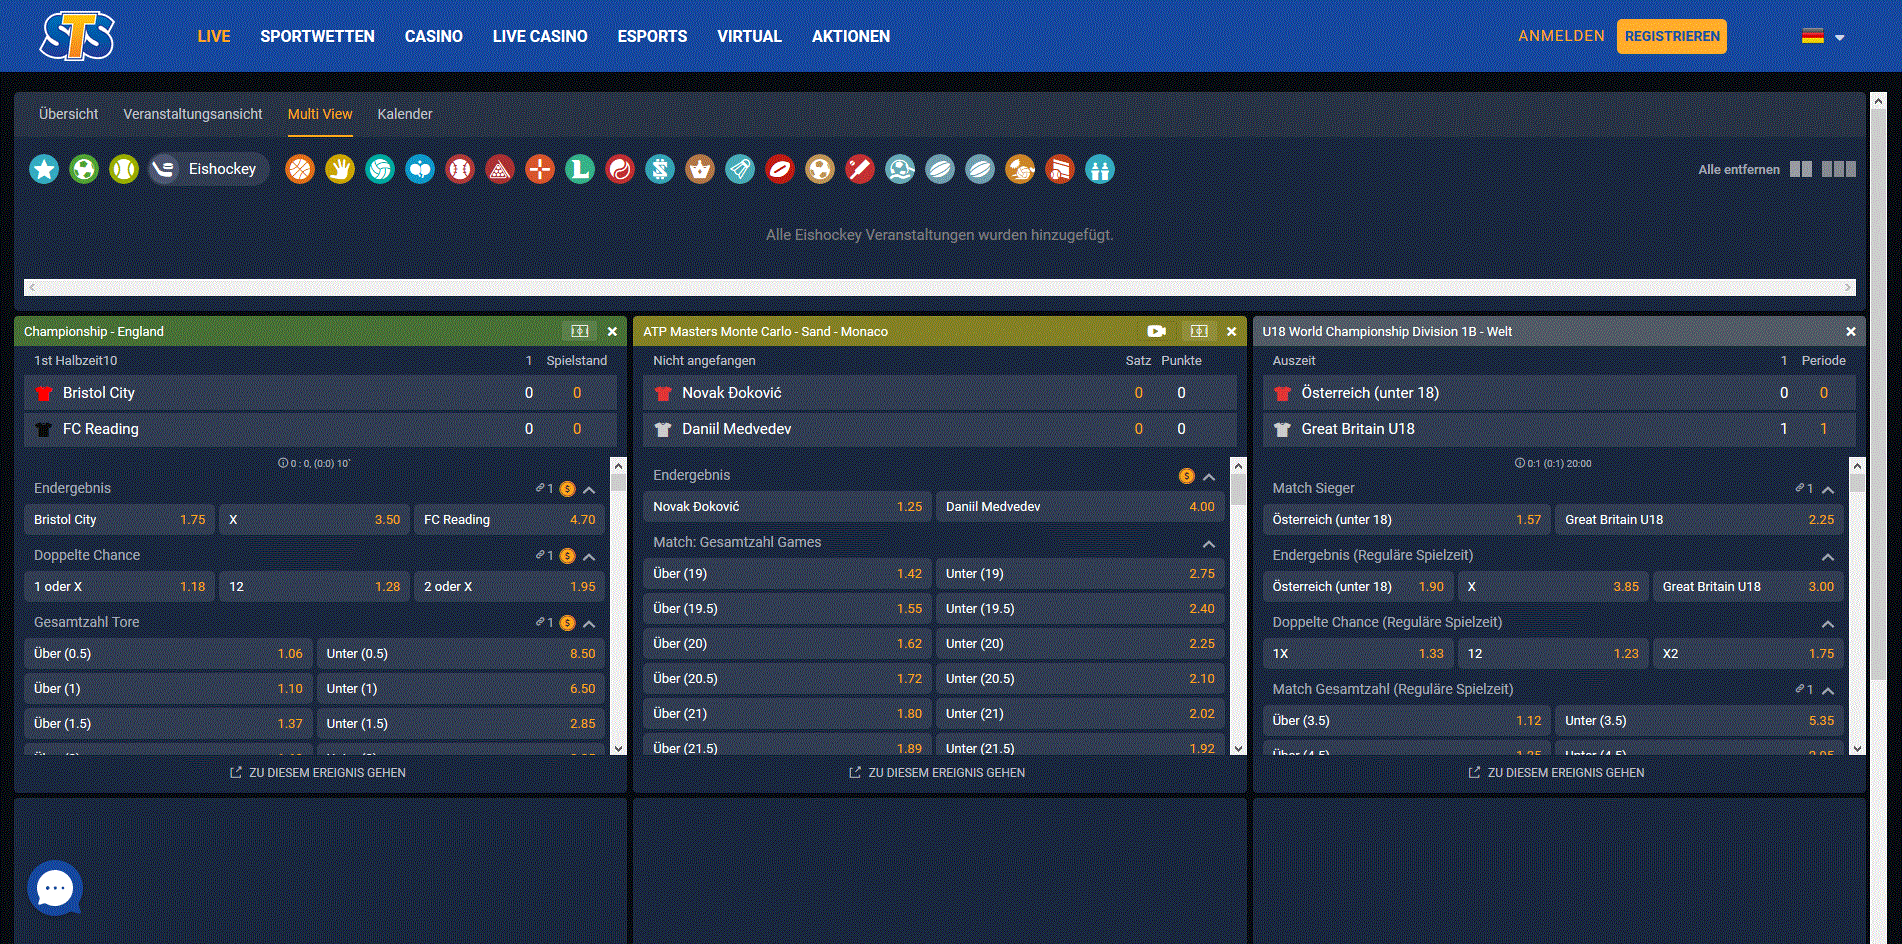This screenshot has width=1902, height=944.
Task: Bet on Bristol City at 1.75
Action: [x=119, y=520]
